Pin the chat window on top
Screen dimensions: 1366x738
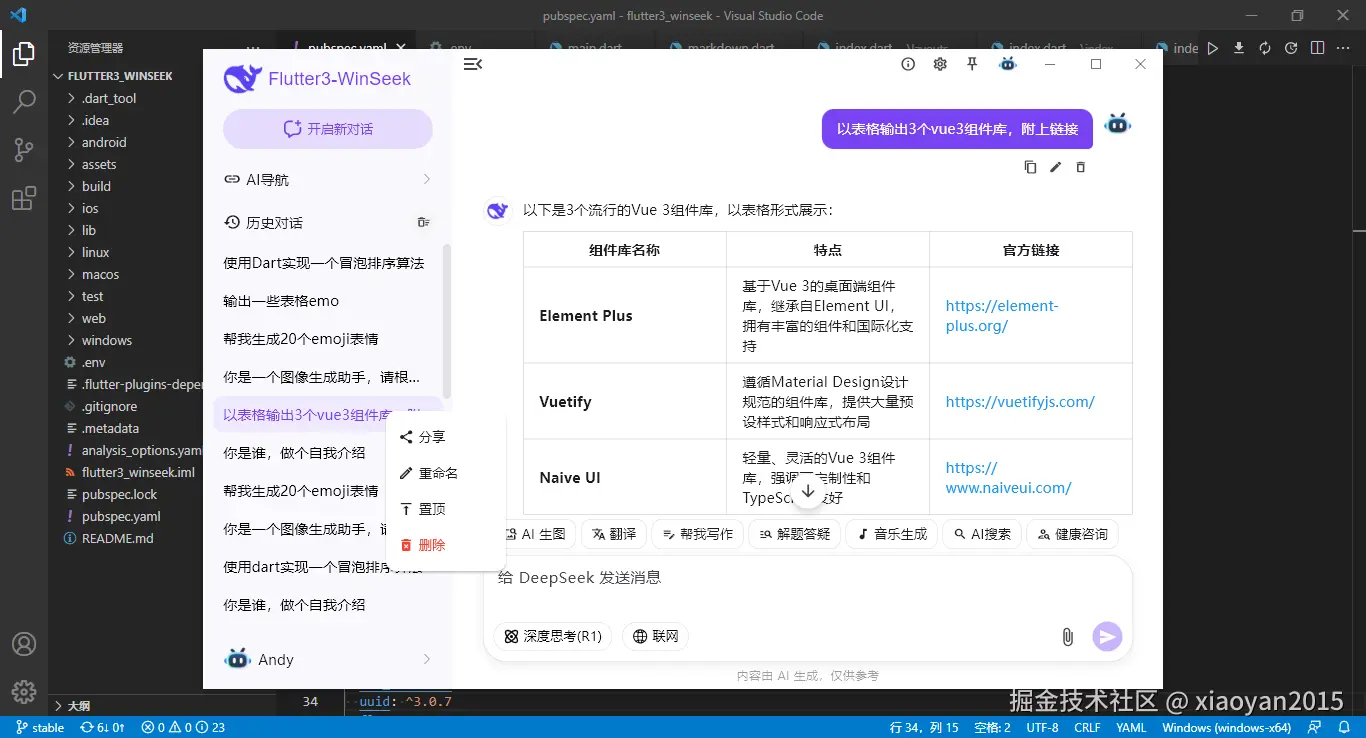[971, 63]
